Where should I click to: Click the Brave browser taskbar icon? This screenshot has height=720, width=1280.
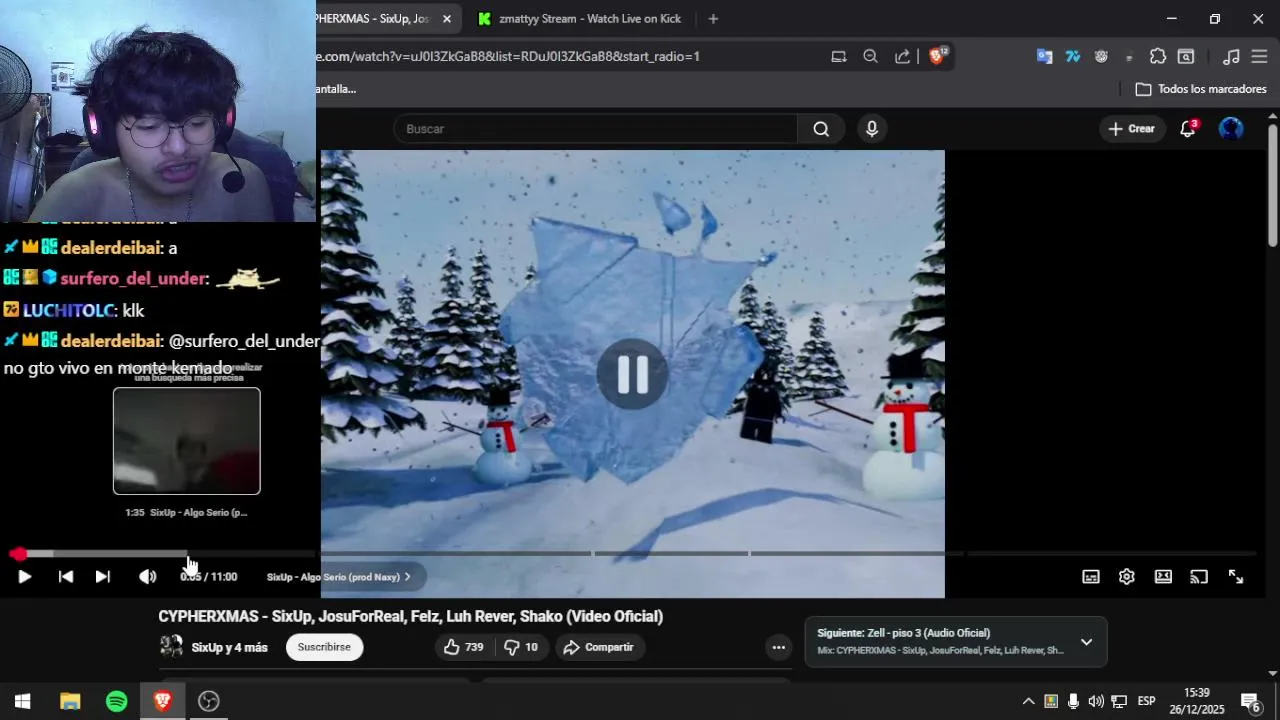pos(163,701)
